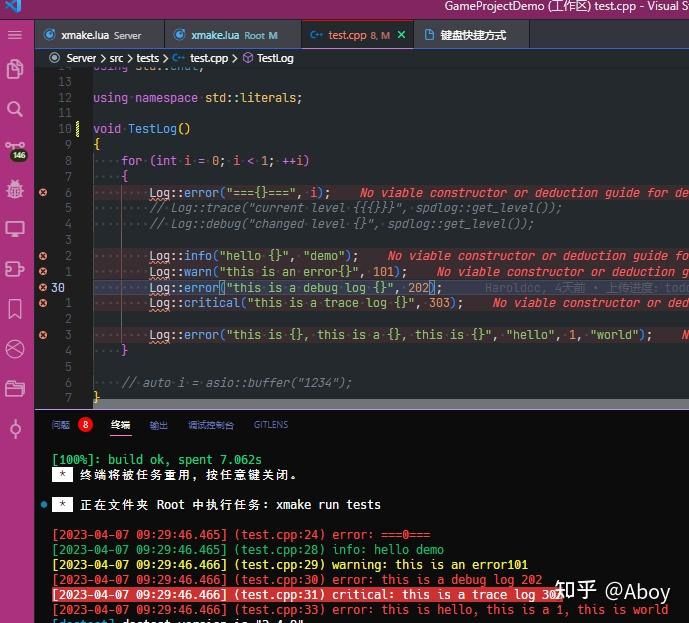
Task: Click src in the breadcrumb
Action: [x=116, y=58]
